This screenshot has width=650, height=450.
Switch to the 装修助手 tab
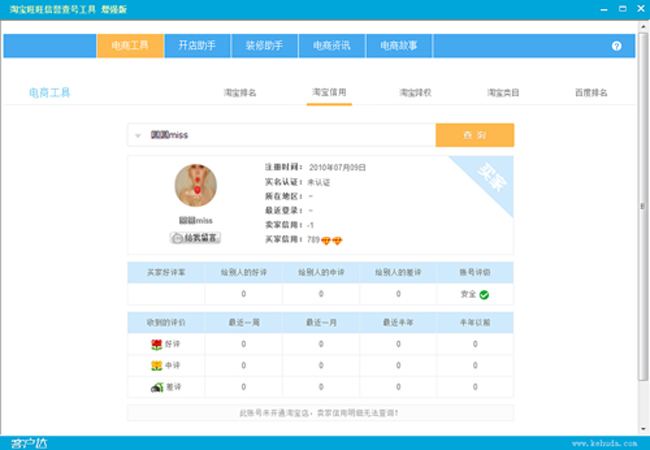(x=264, y=46)
